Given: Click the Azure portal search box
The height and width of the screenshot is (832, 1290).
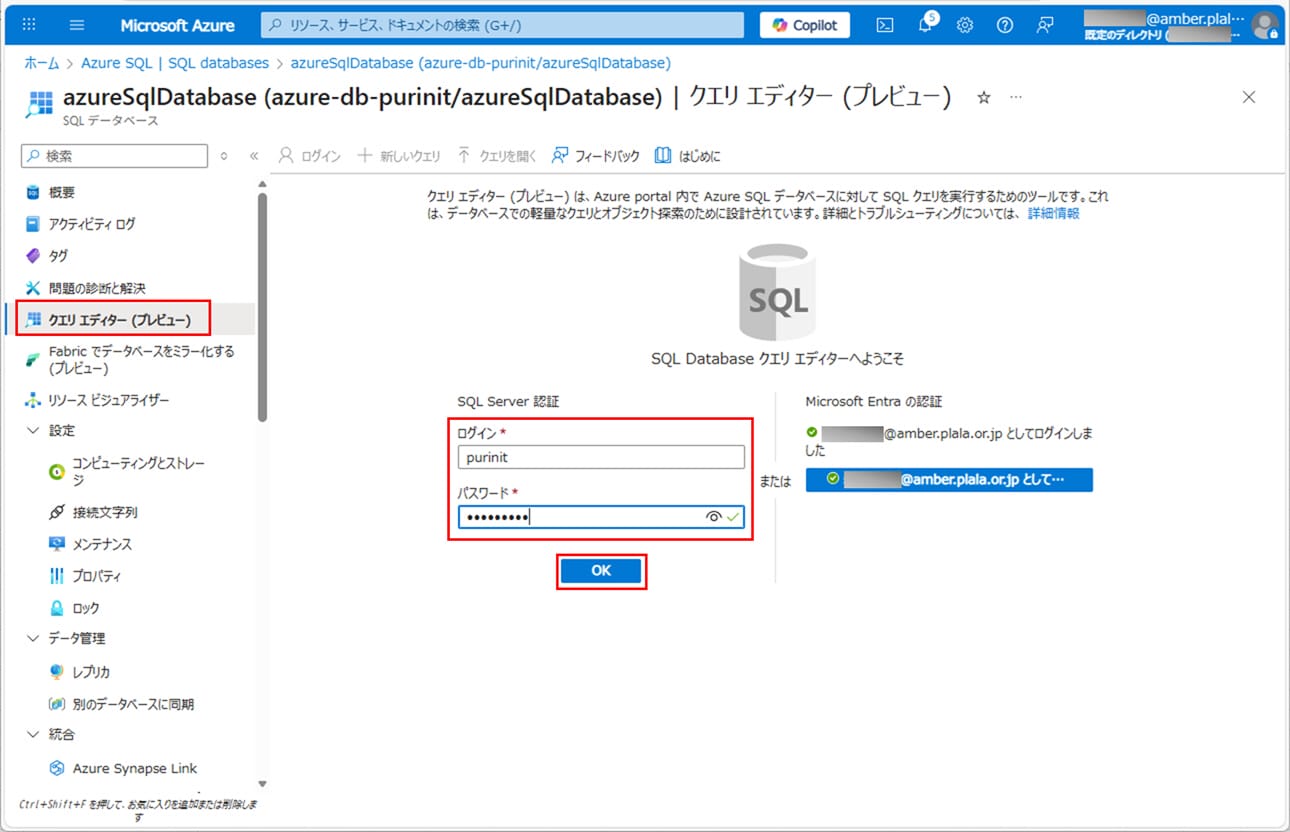Looking at the screenshot, I should (503, 25).
